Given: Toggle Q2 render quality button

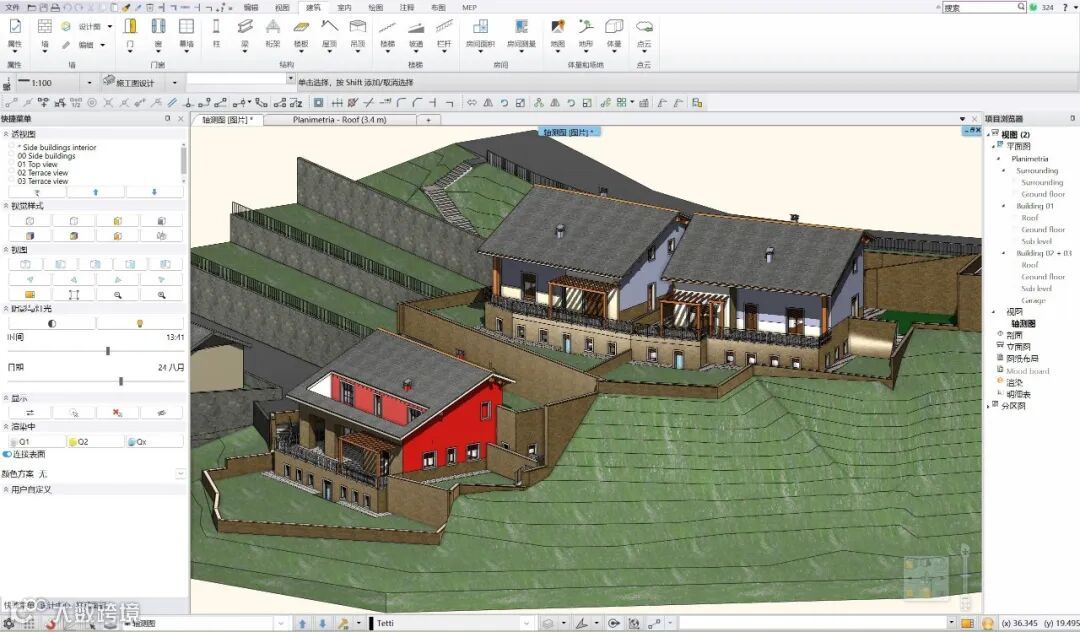Looking at the screenshot, I should (x=96, y=441).
